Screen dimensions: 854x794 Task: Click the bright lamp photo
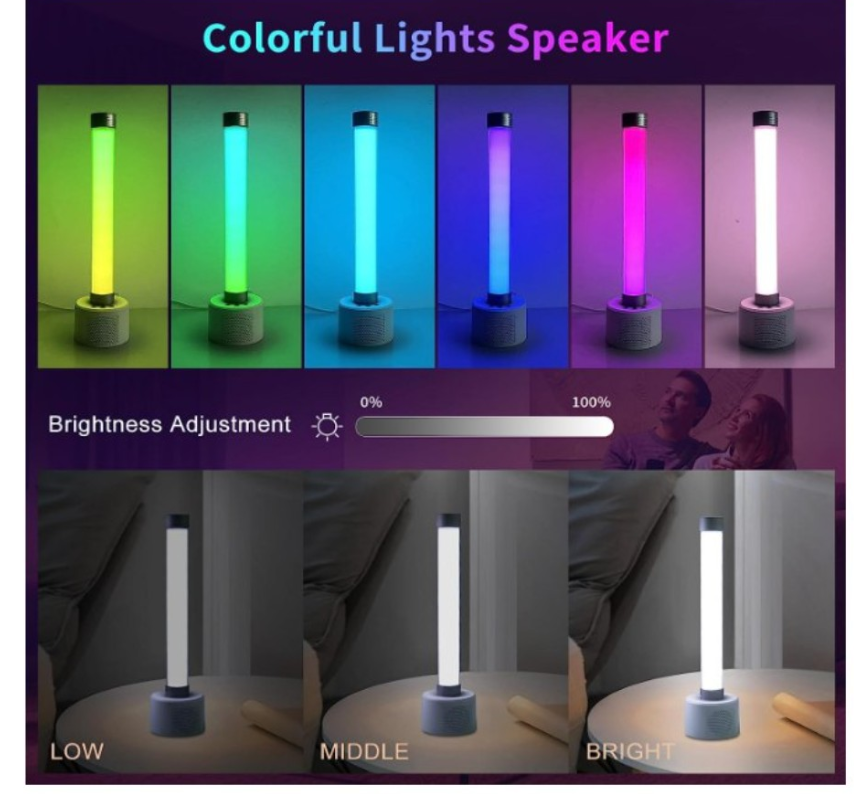[702, 621]
